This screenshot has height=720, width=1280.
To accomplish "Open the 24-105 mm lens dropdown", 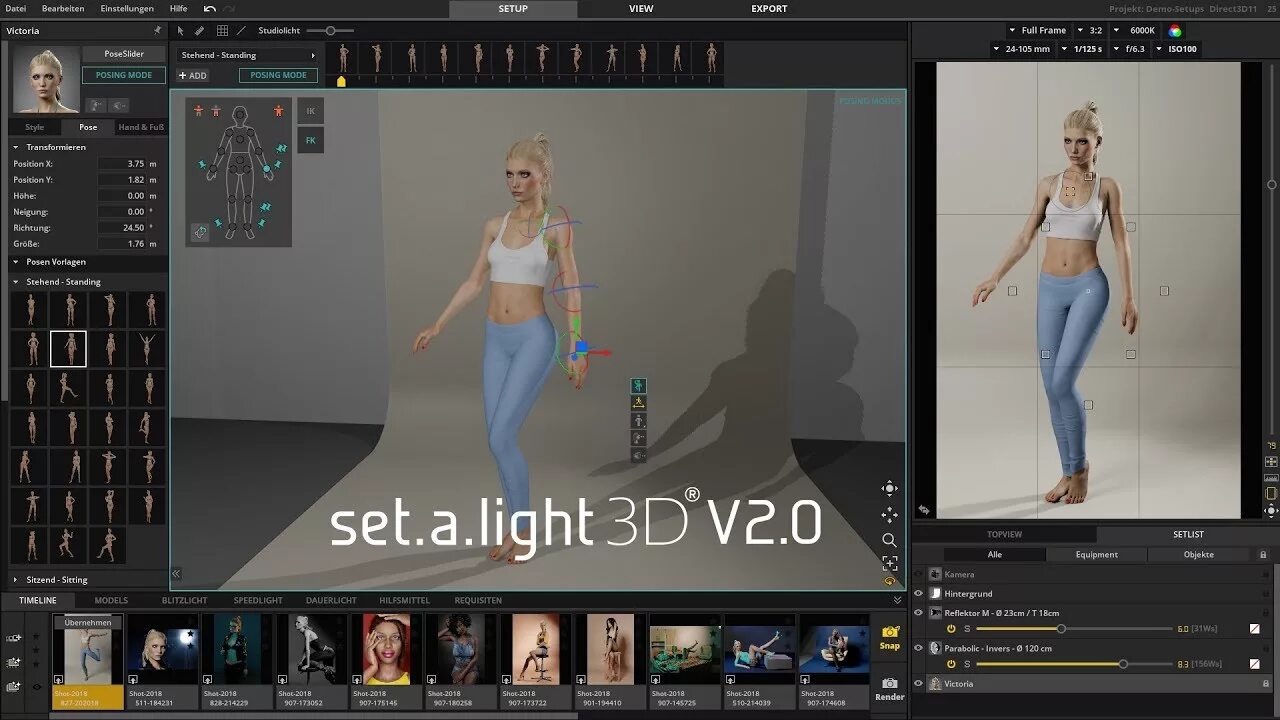I will [x=1023, y=49].
